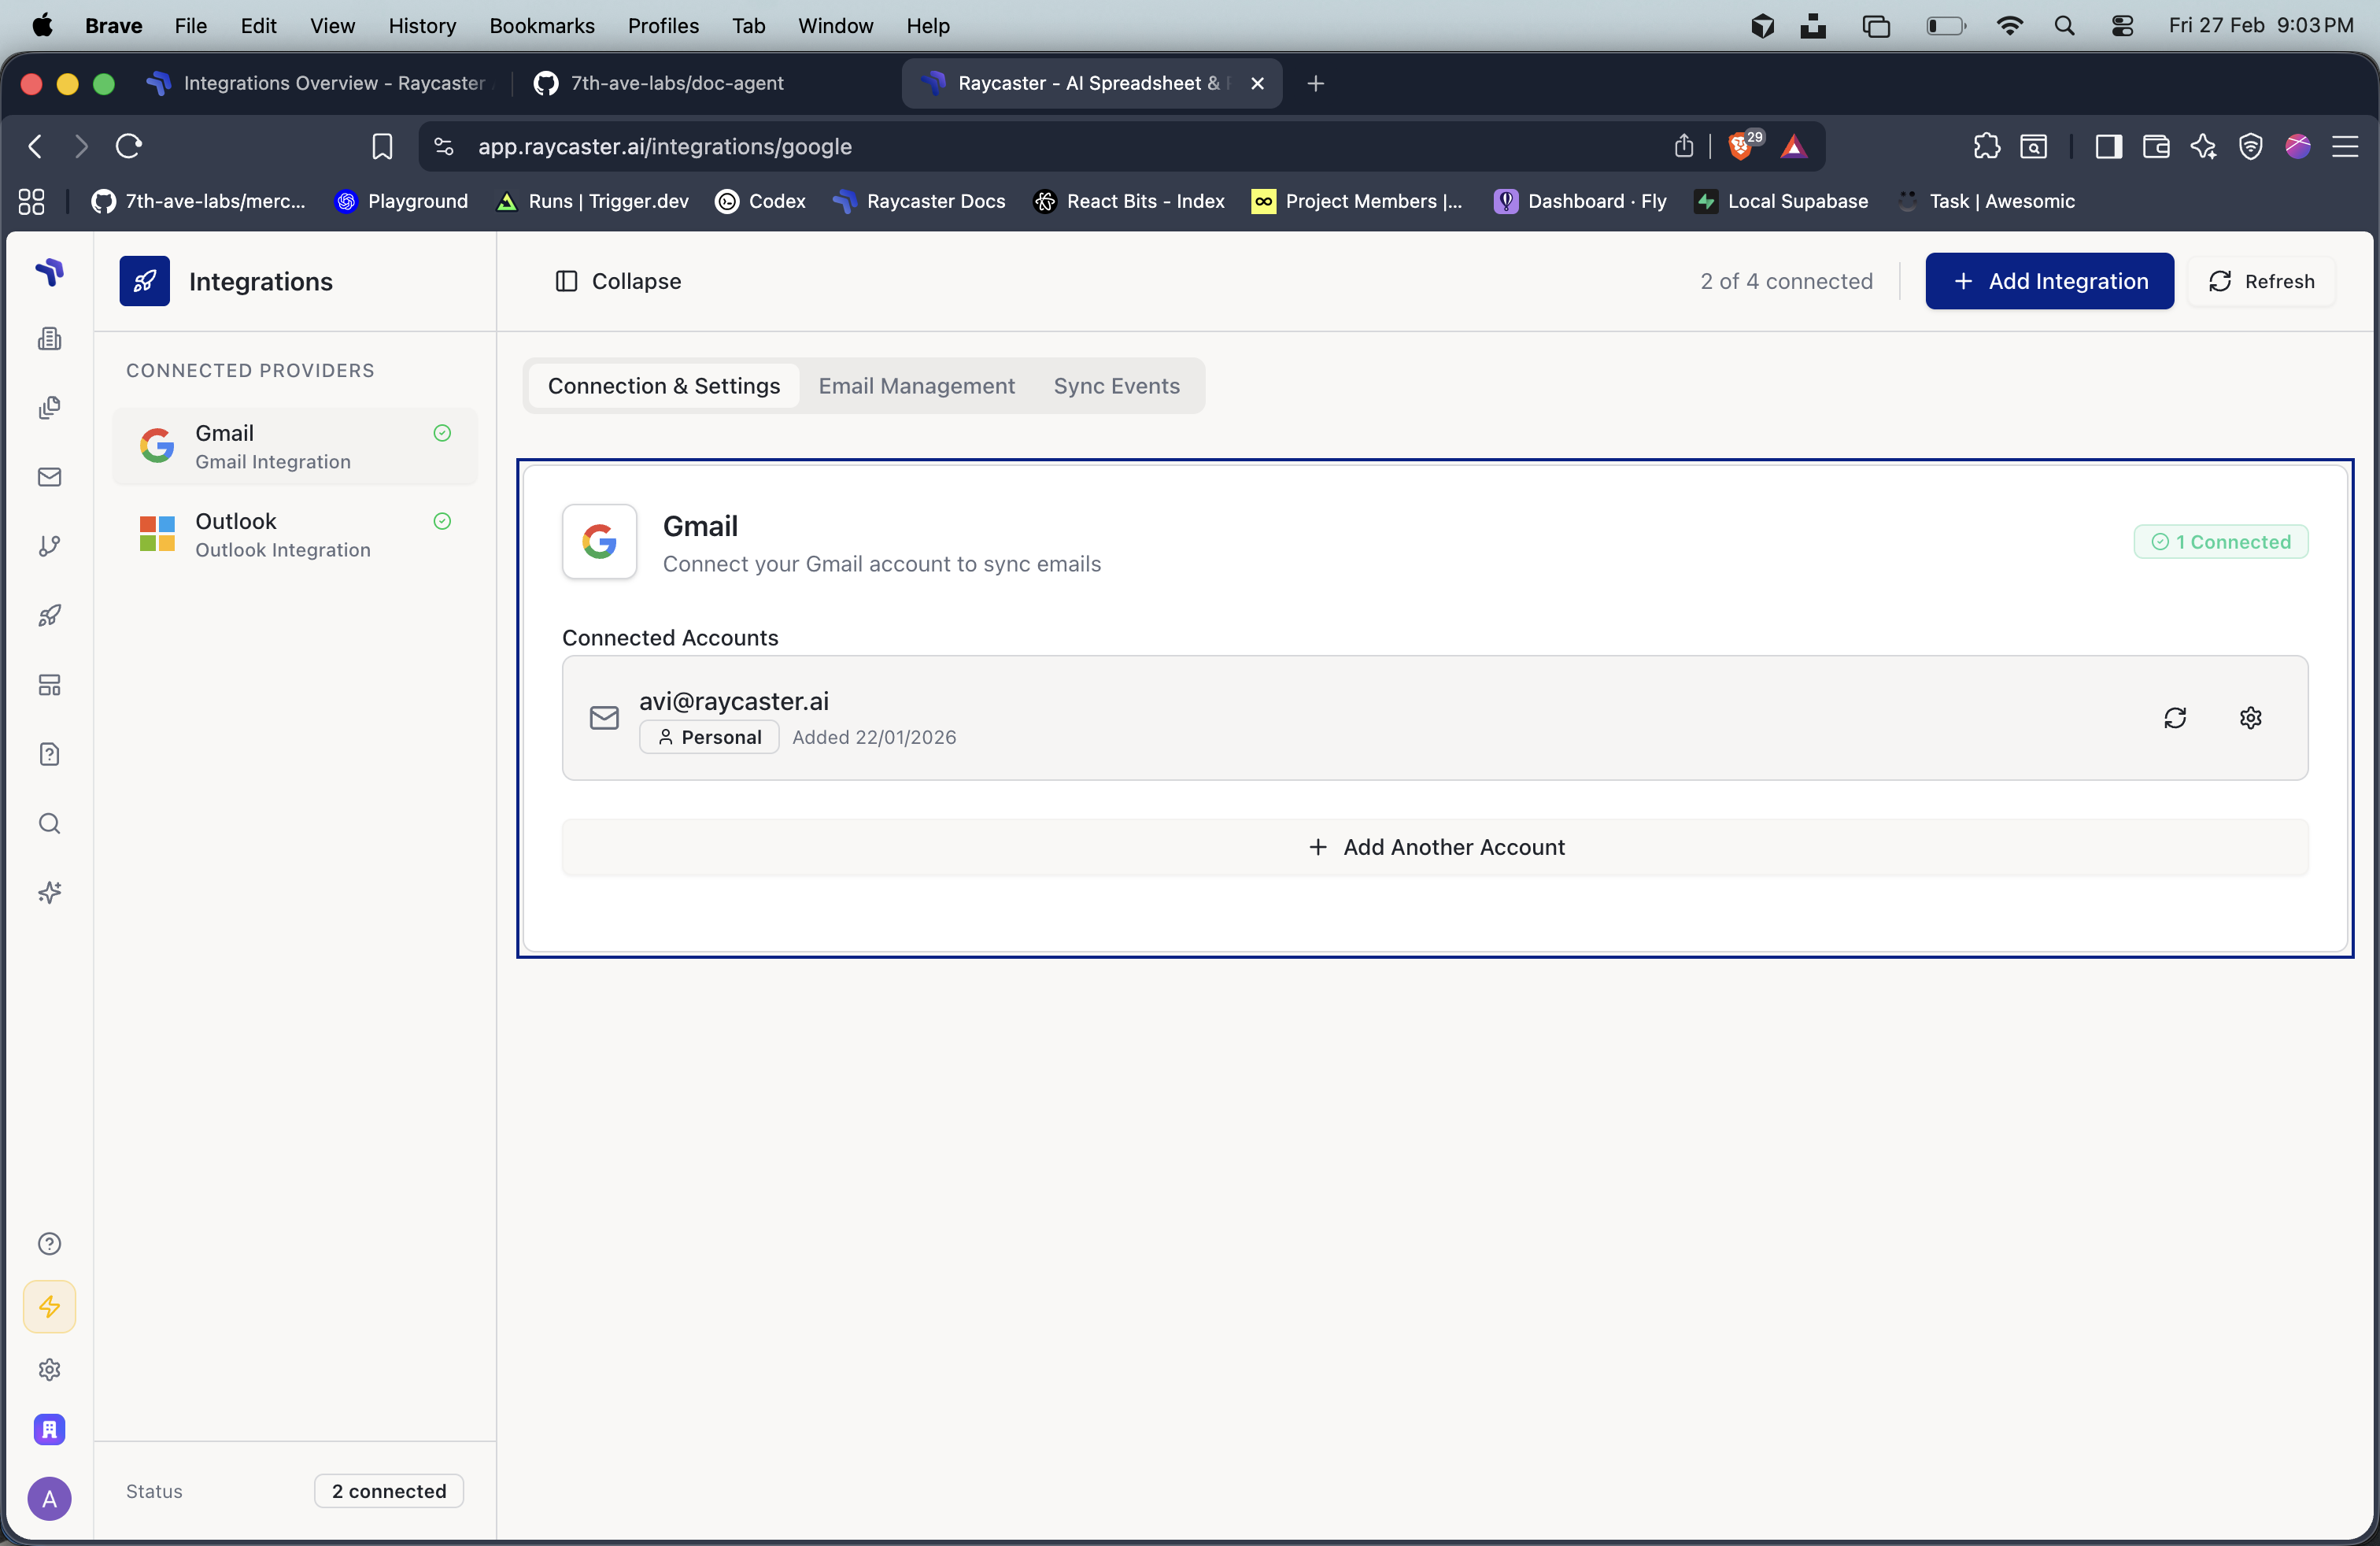This screenshot has height=1546, width=2380.
Task: Click the Brave Rewards triangle icon
Action: [x=1794, y=146]
